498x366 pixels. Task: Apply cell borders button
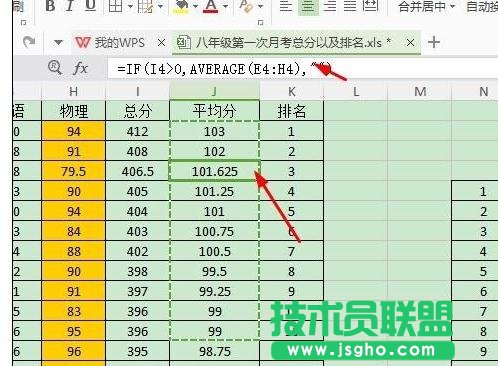pos(116,6)
